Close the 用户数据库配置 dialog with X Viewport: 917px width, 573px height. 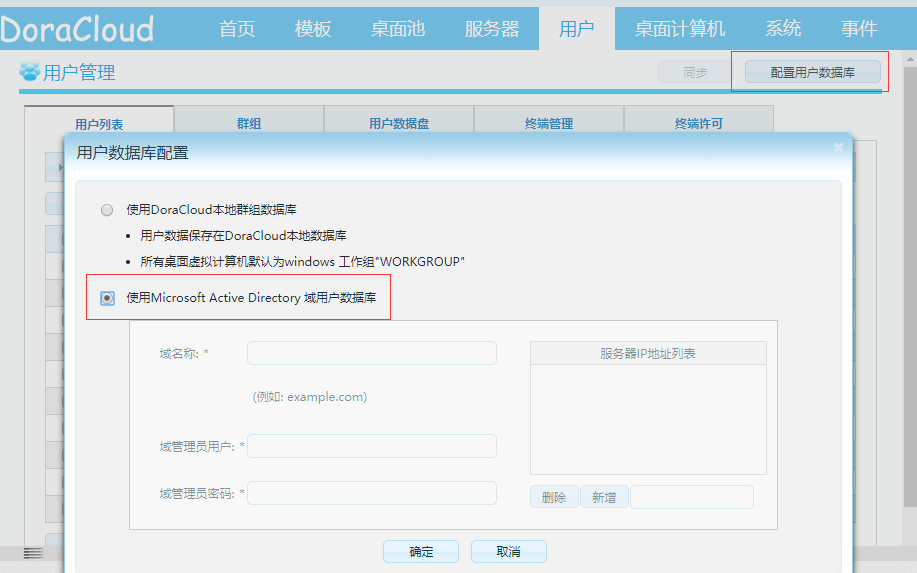[x=838, y=148]
